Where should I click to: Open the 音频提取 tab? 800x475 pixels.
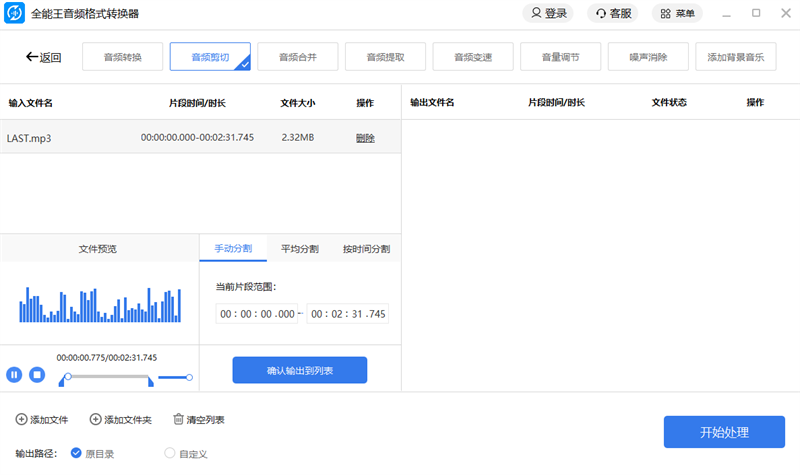click(x=385, y=57)
